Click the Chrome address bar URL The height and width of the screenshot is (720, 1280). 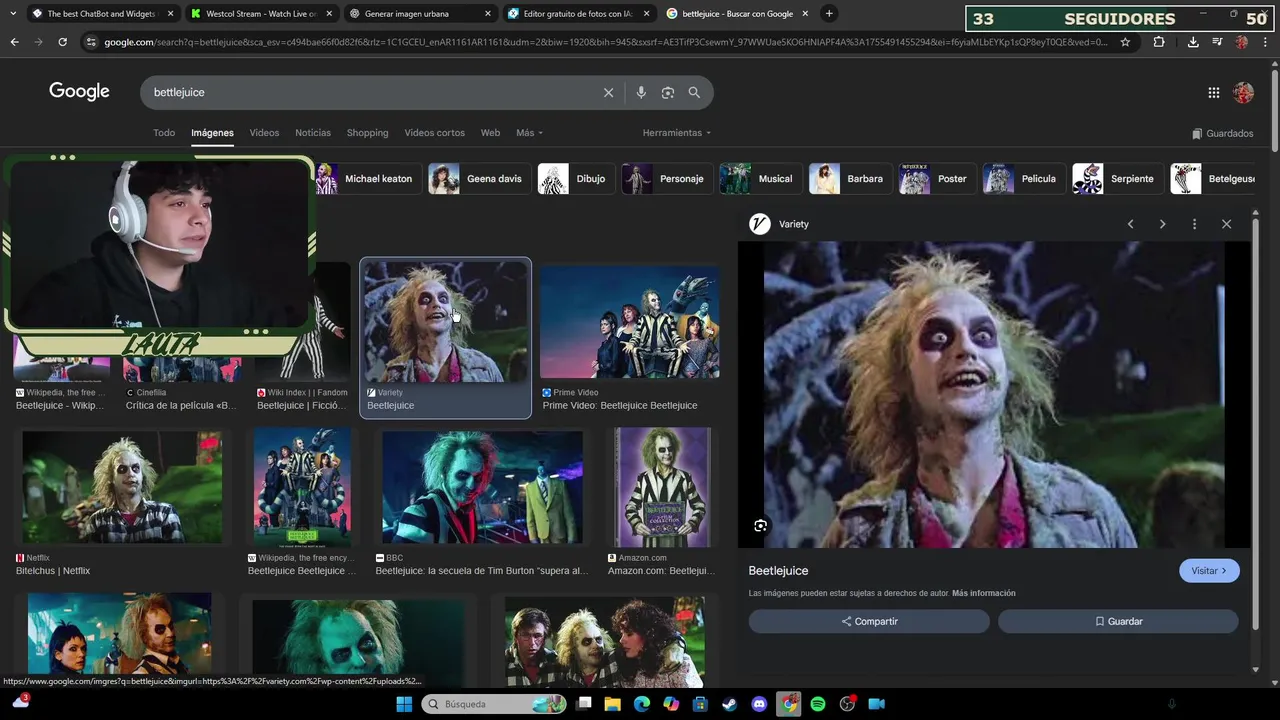coord(605,42)
